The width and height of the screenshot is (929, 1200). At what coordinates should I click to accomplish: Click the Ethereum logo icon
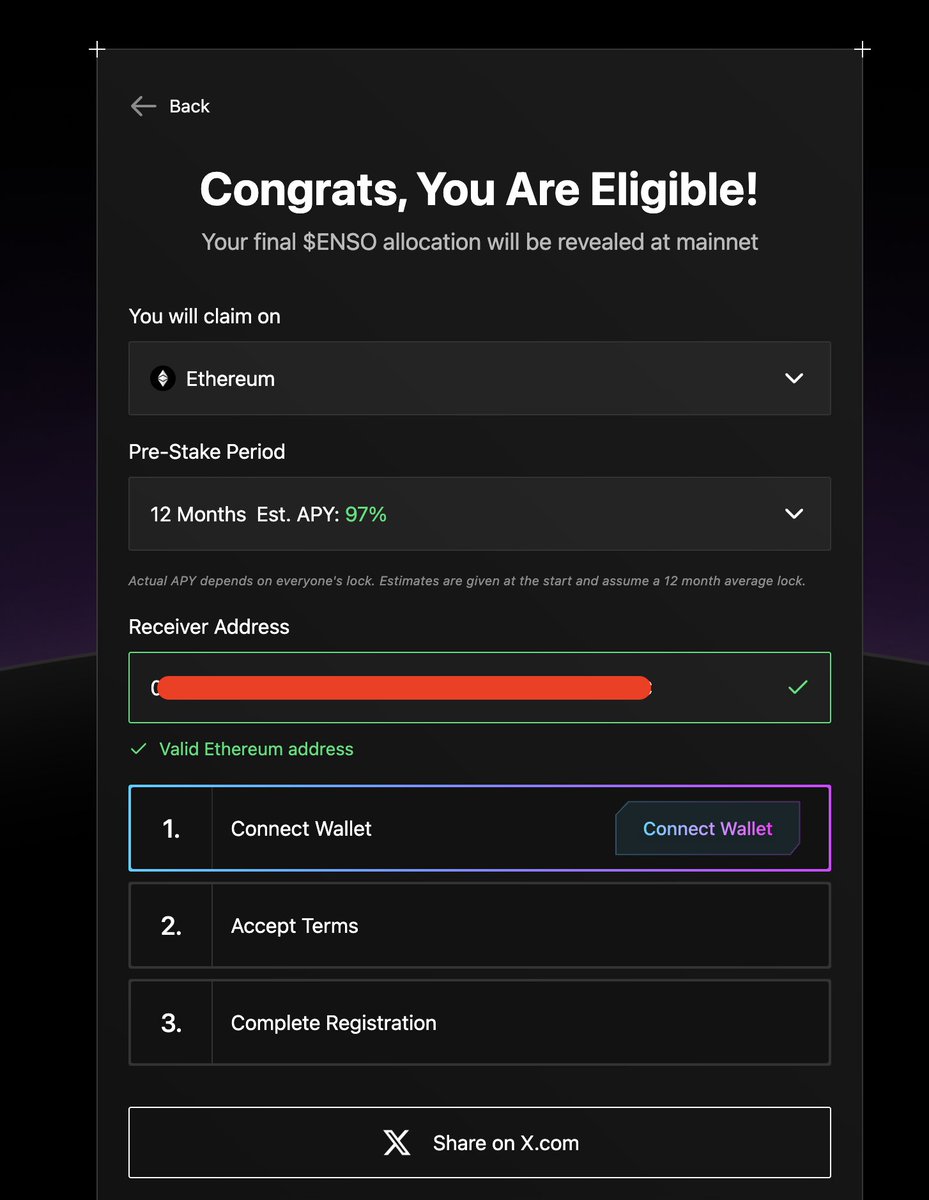tap(162, 379)
